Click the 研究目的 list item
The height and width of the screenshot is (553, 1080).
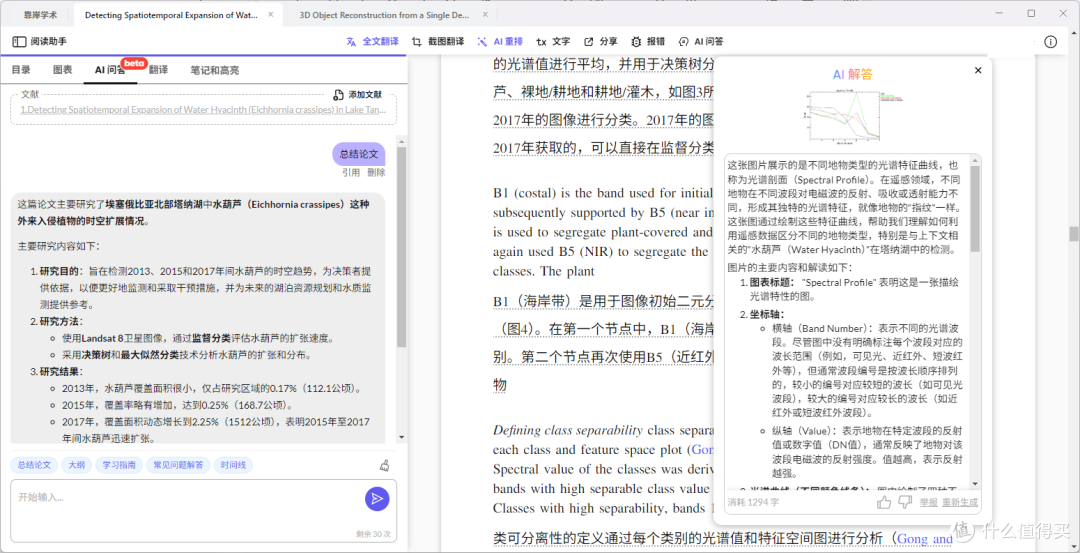[201, 288]
